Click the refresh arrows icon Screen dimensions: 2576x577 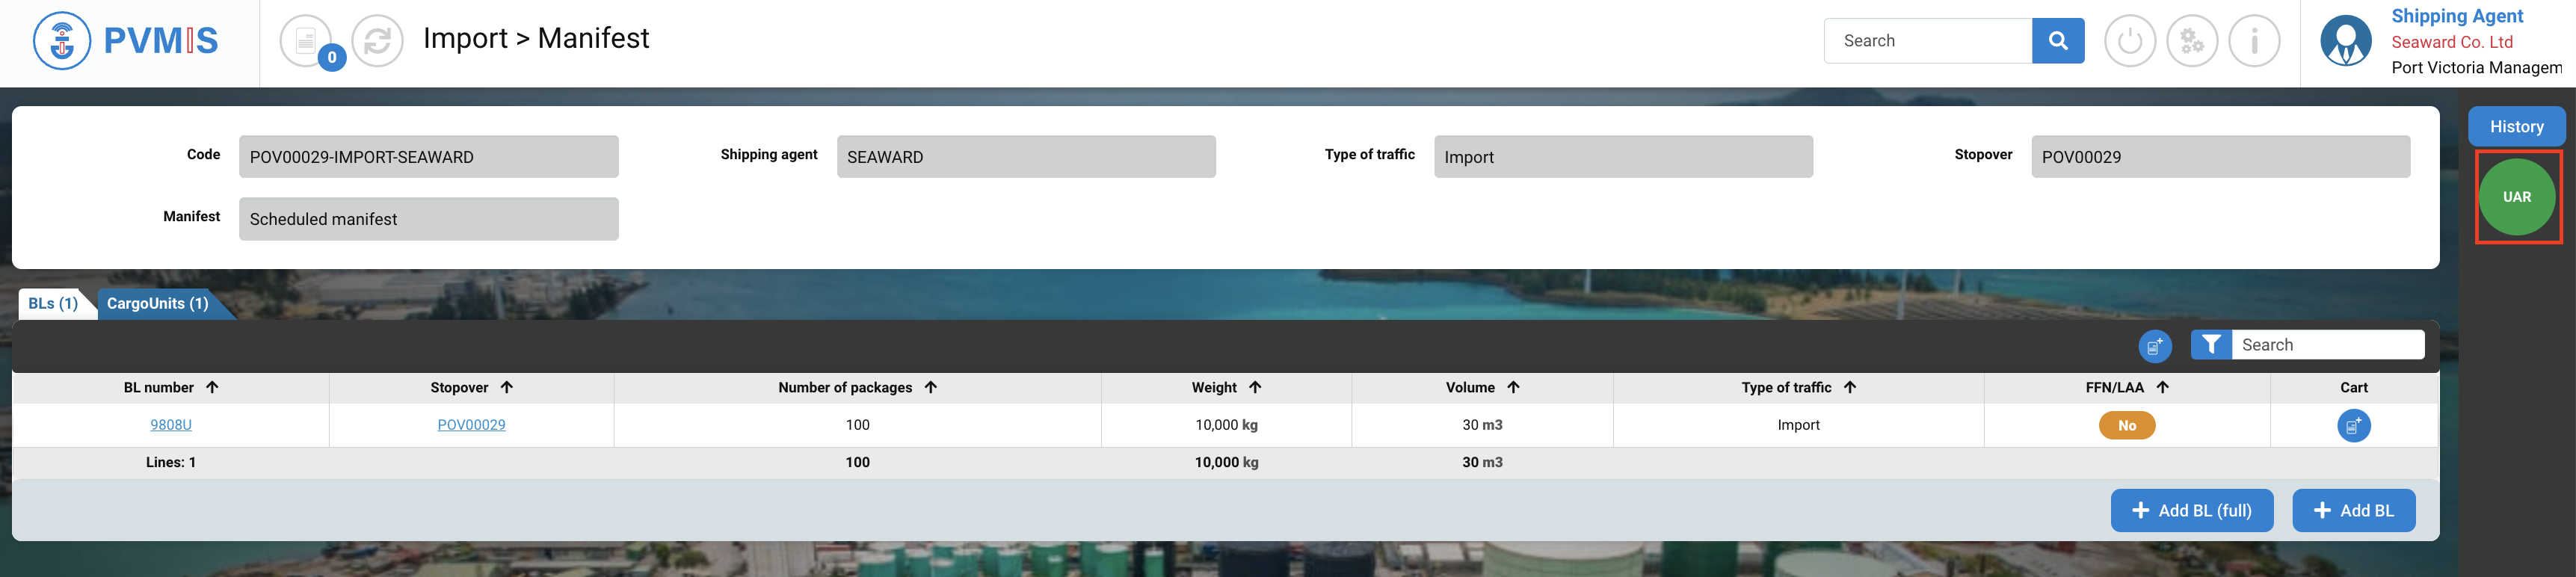pos(377,41)
